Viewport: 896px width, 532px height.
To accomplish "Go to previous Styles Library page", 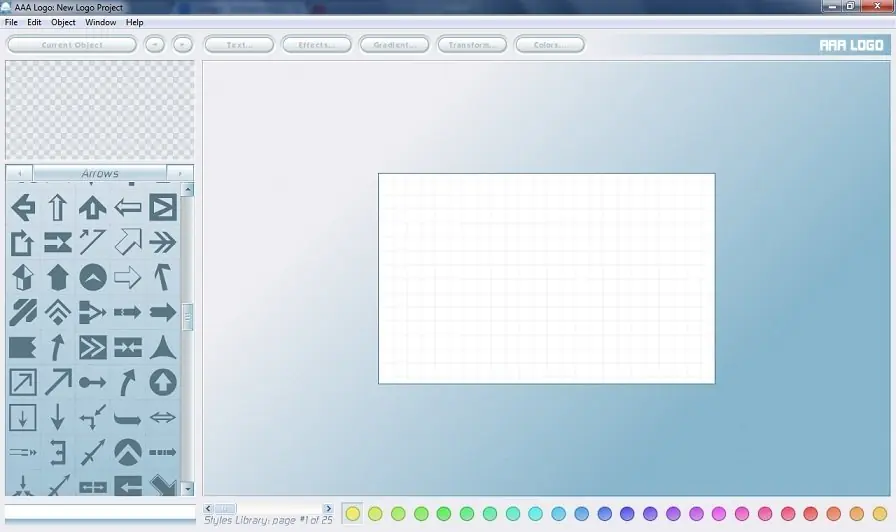I will click(208, 508).
